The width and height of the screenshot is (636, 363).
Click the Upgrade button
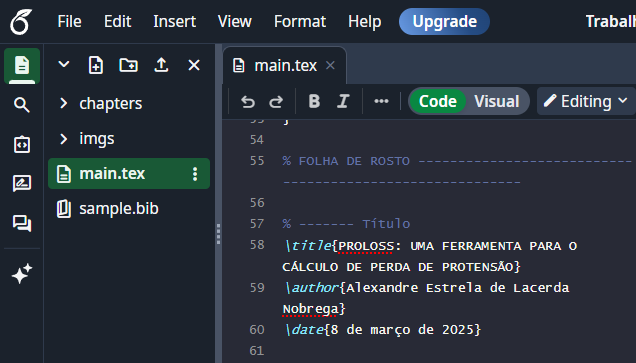tap(444, 21)
